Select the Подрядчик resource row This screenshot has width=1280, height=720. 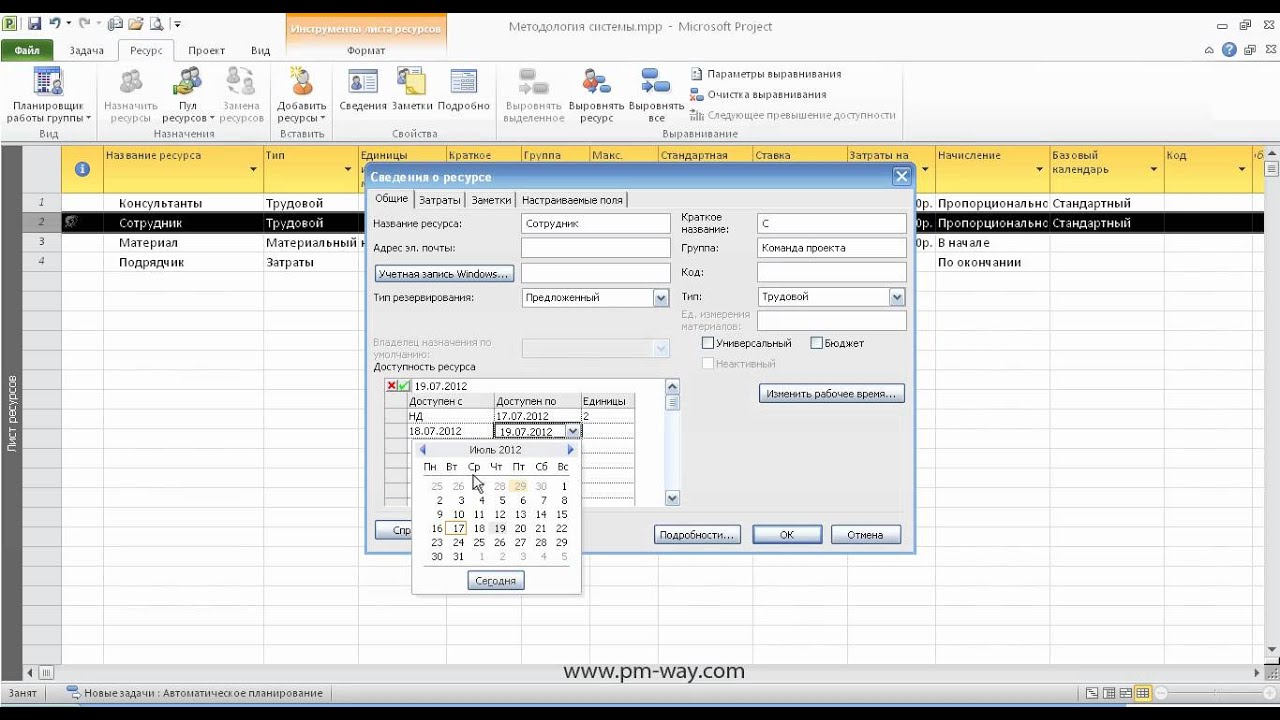click(152, 262)
